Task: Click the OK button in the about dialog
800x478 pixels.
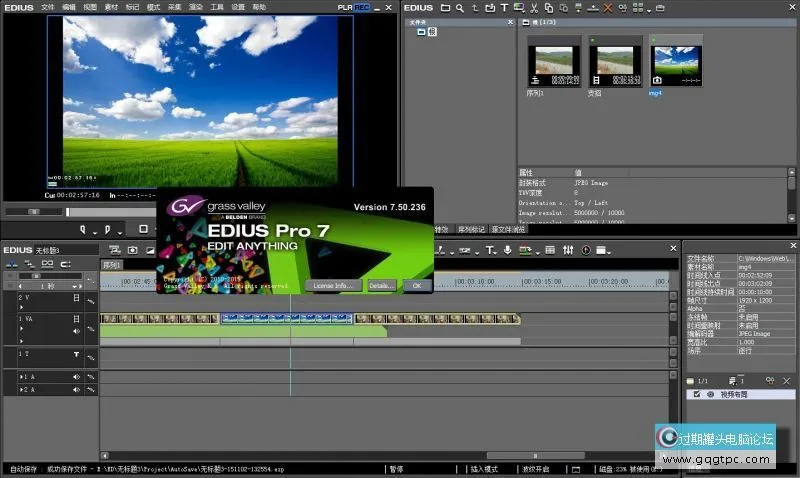Action: point(415,285)
